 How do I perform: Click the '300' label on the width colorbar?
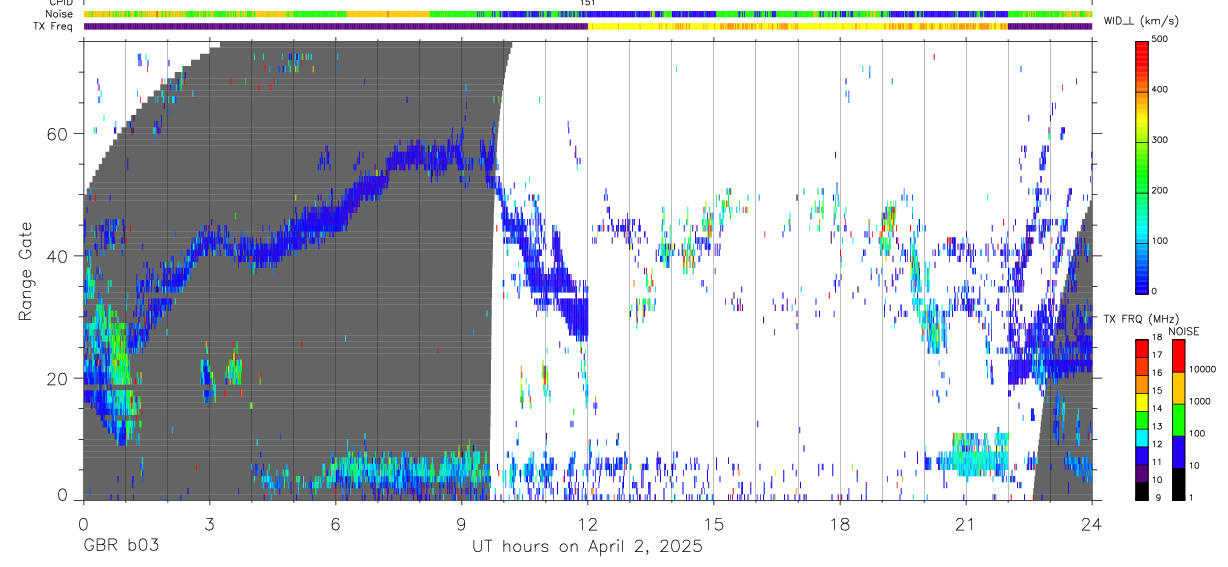(x=1160, y=140)
